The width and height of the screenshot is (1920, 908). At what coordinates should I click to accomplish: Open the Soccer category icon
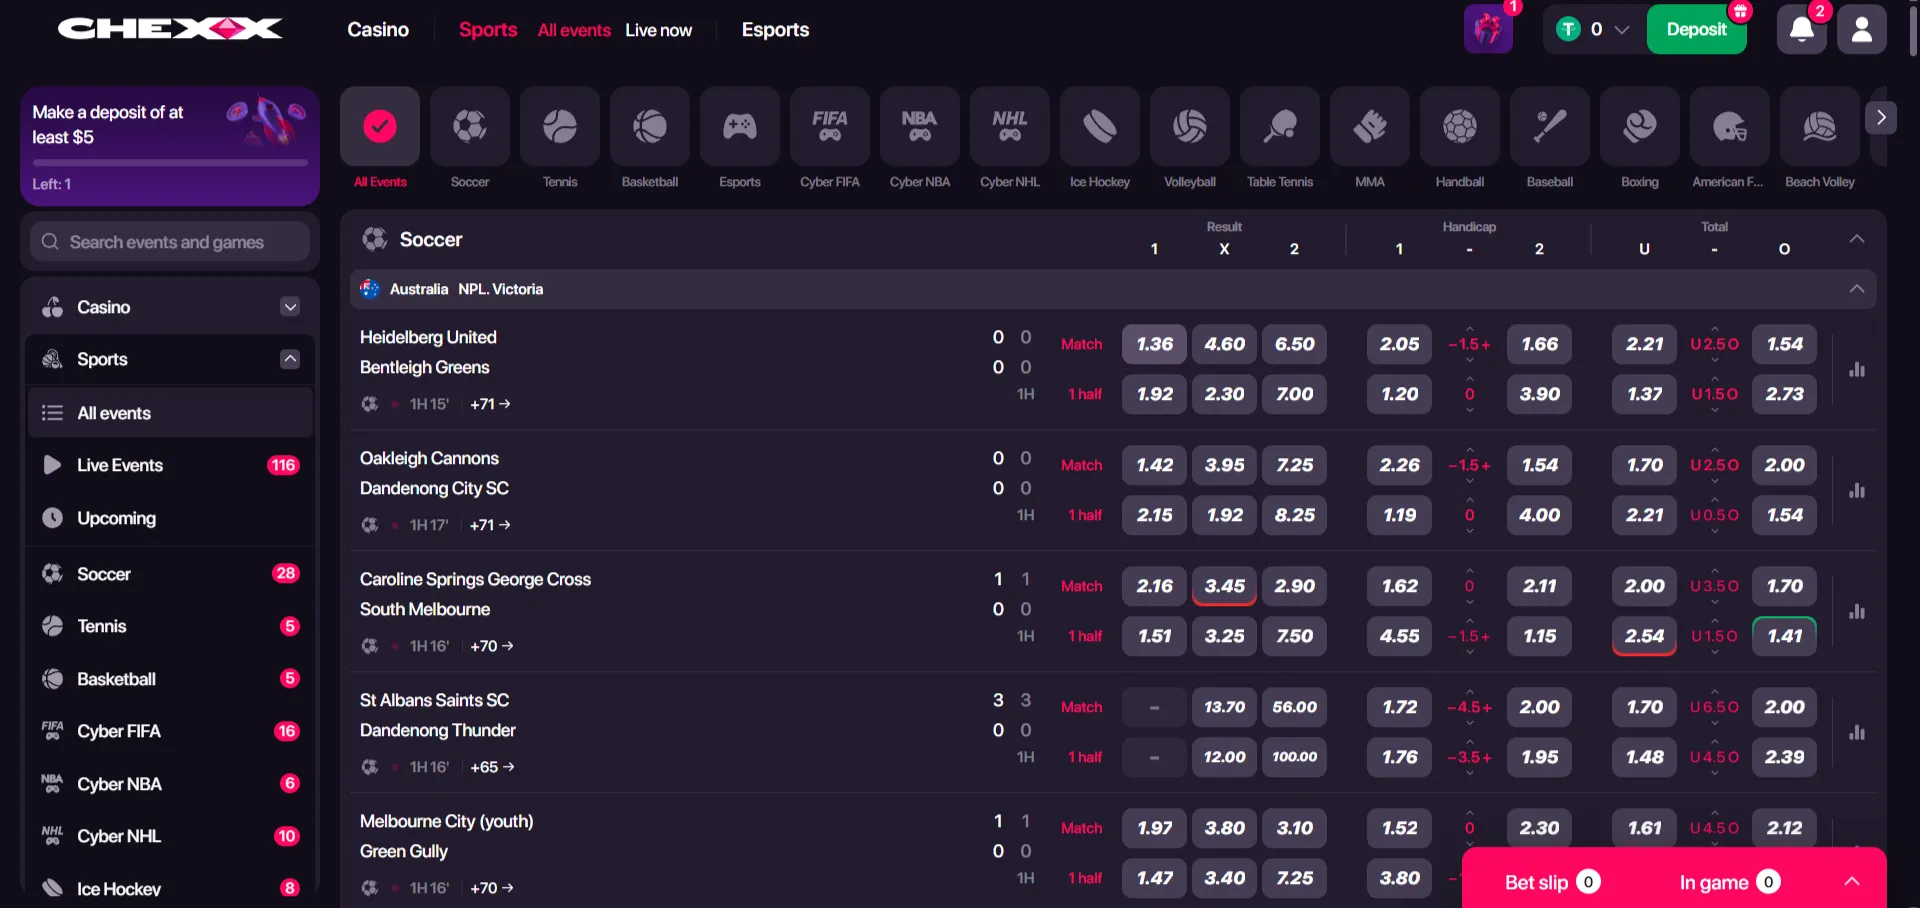470,127
